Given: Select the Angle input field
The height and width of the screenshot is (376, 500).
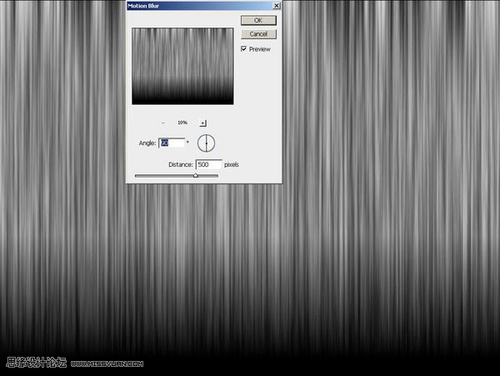Looking at the screenshot, I should (171, 143).
